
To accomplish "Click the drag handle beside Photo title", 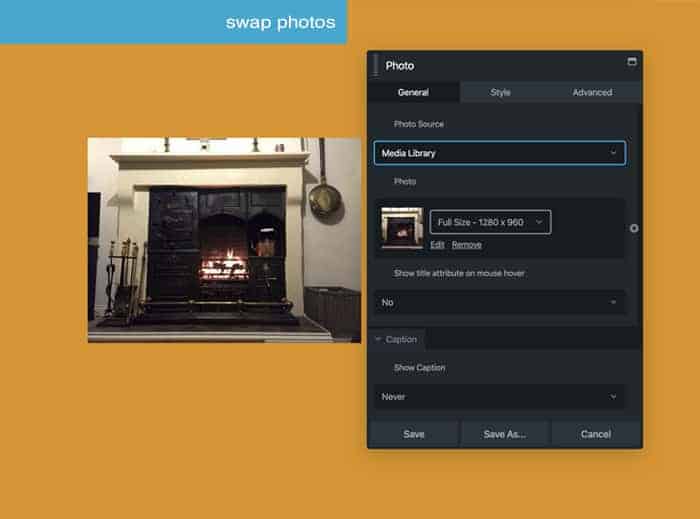I will 376,66.
